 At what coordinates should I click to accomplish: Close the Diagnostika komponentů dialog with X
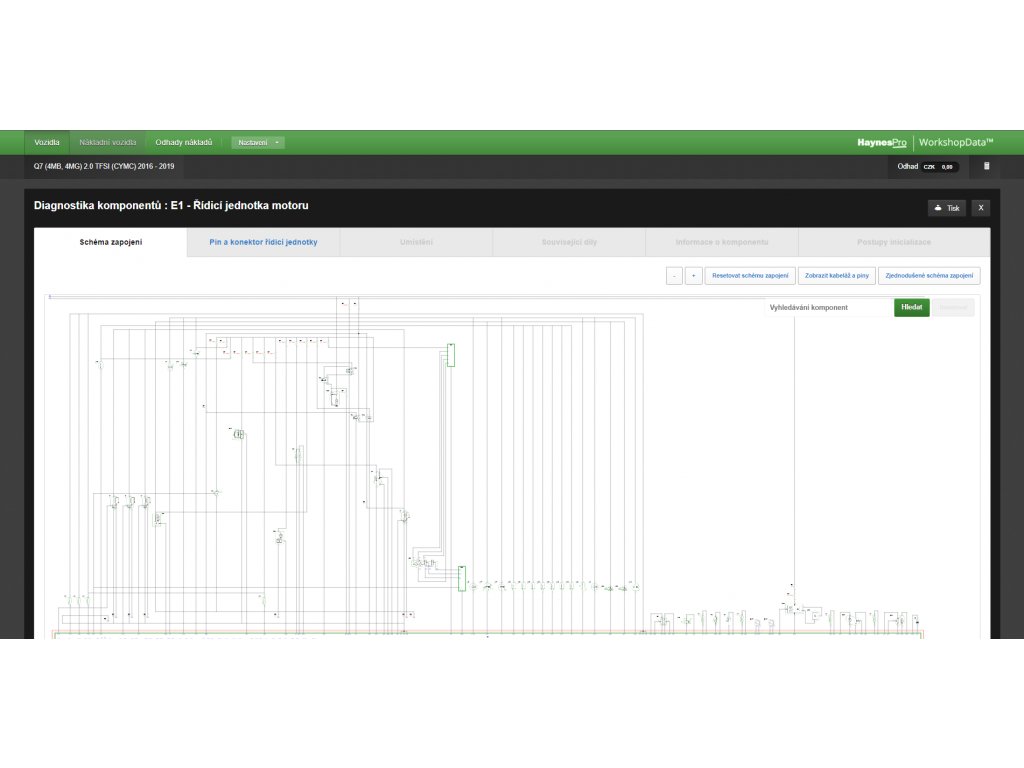point(980,208)
